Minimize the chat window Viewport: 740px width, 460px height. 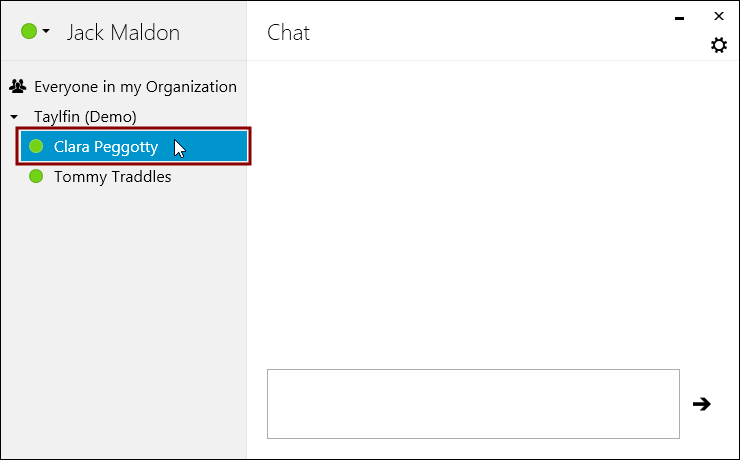pyautogui.click(x=680, y=18)
